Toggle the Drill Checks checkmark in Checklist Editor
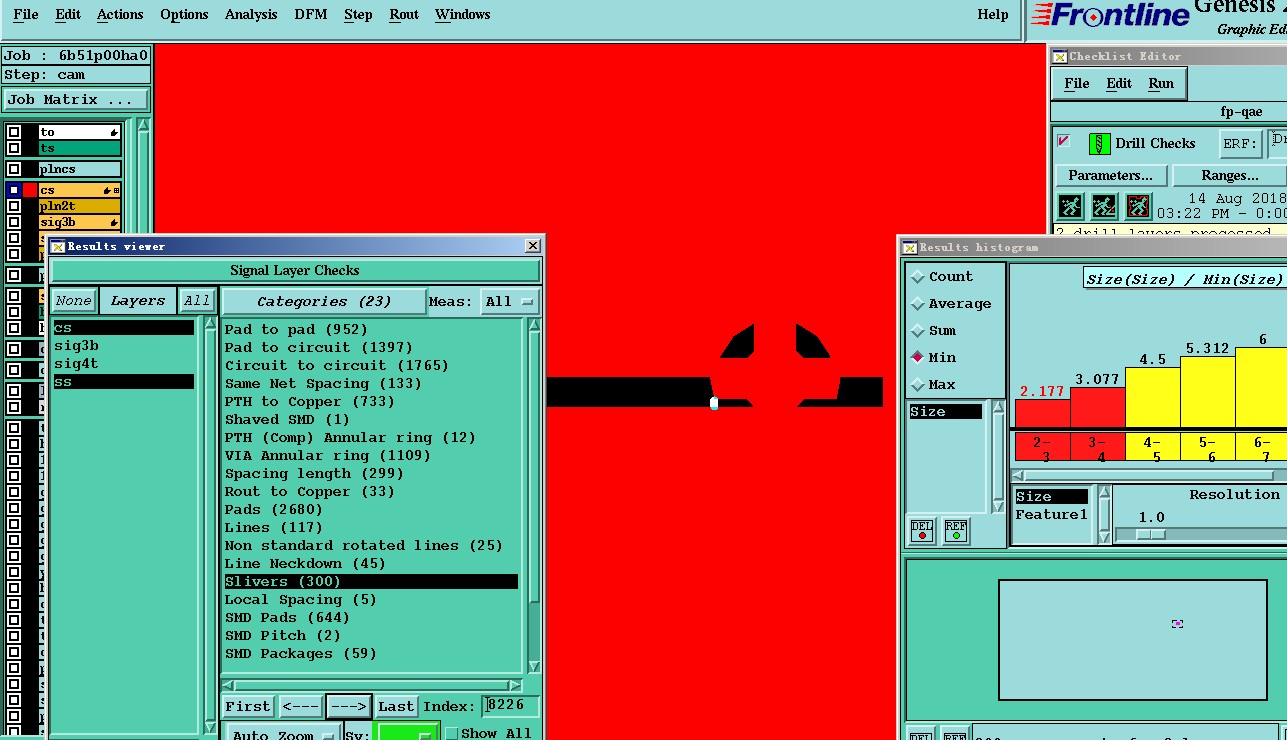This screenshot has width=1287, height=740. [x=1064, y=141]
